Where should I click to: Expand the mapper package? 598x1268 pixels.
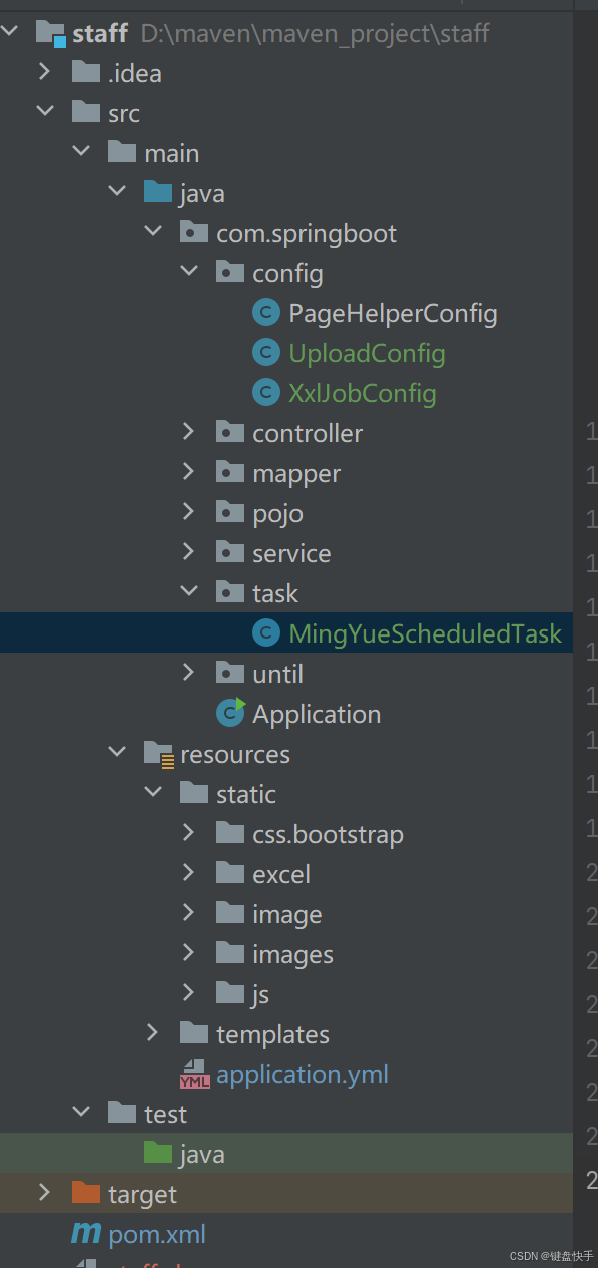[188, 472]
